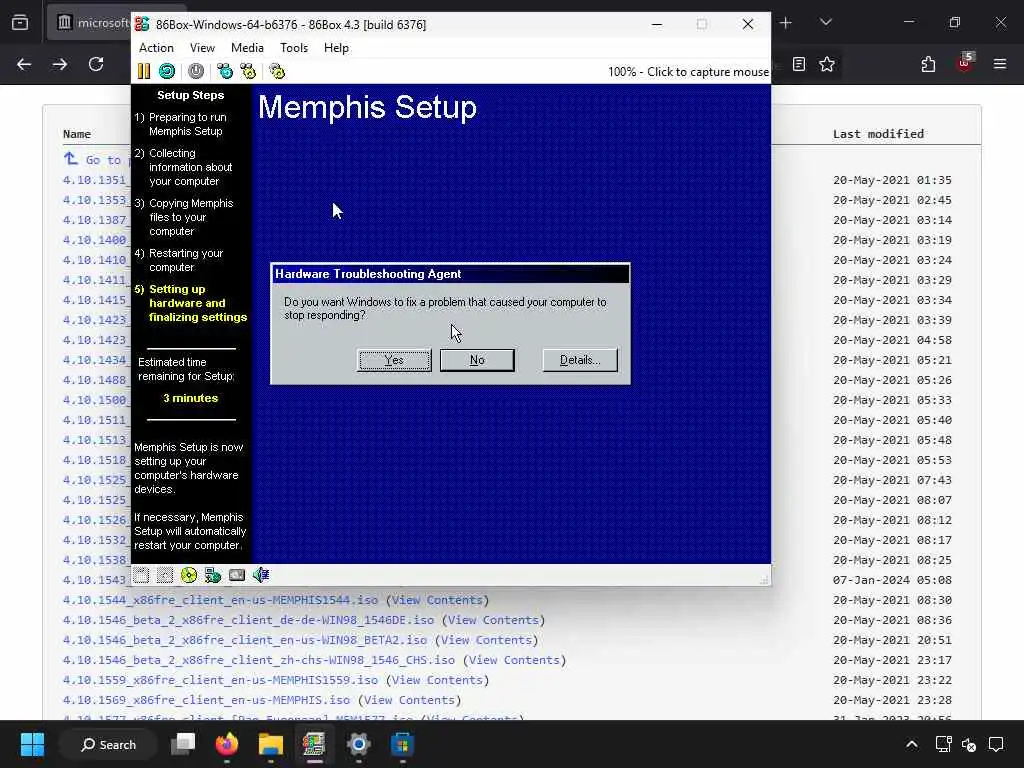Open the Tools menu in 86Box
The height and width of the screenshot is (768, 1024).
294,48
